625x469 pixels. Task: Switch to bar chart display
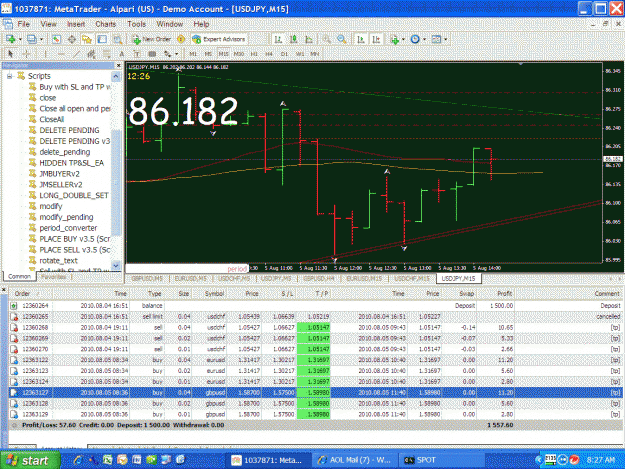pyautogui.click(x=278, y=39)
